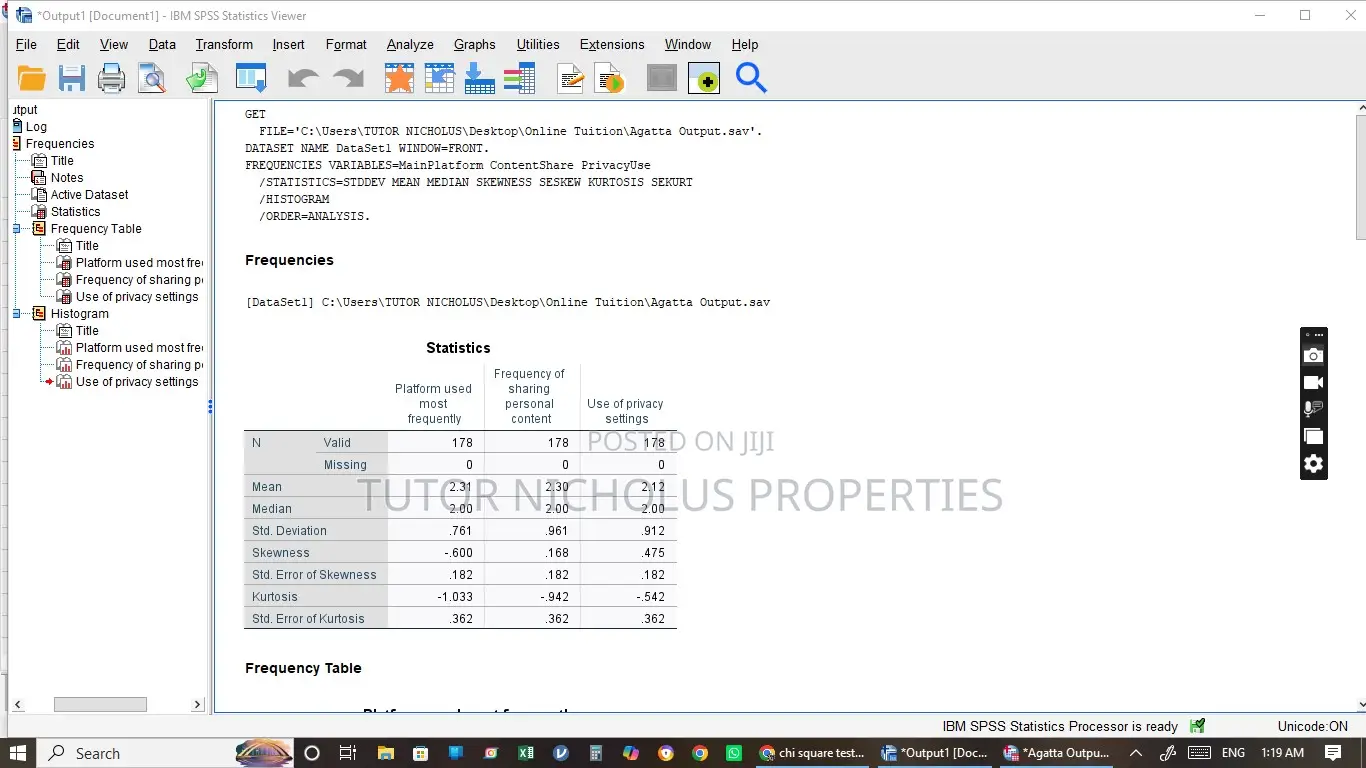Click the microphone icon on recorder panel
Screen dimensions: 1366x768
(1313, 409)
